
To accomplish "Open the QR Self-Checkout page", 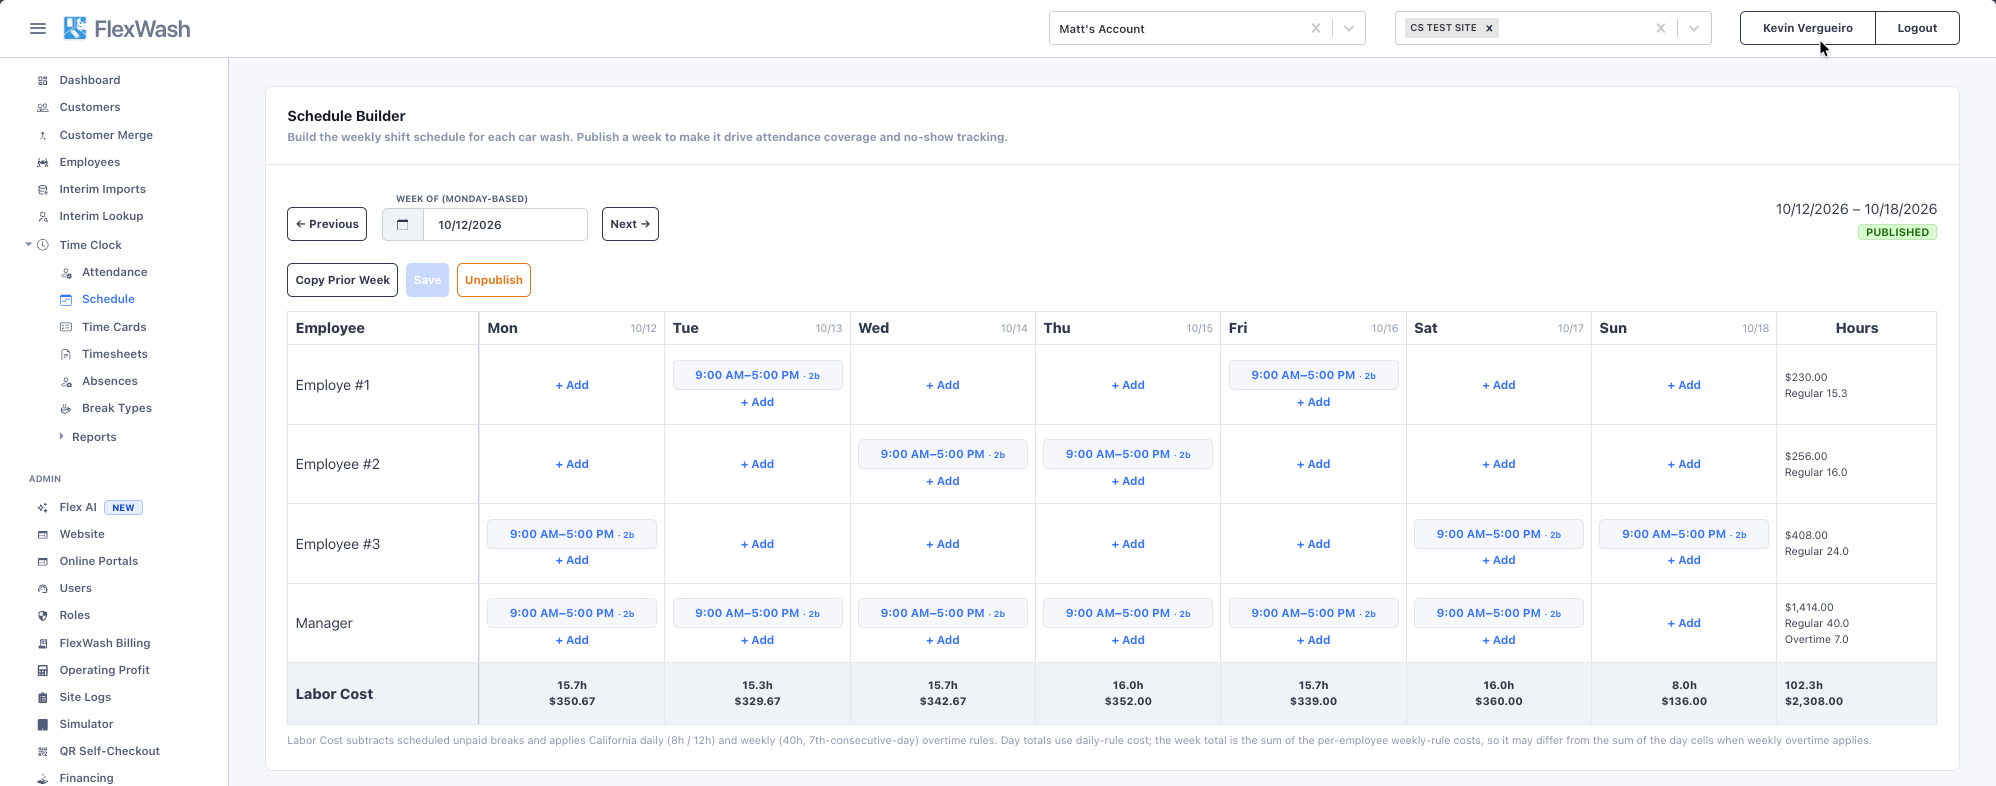I will [x=109, y=751].
